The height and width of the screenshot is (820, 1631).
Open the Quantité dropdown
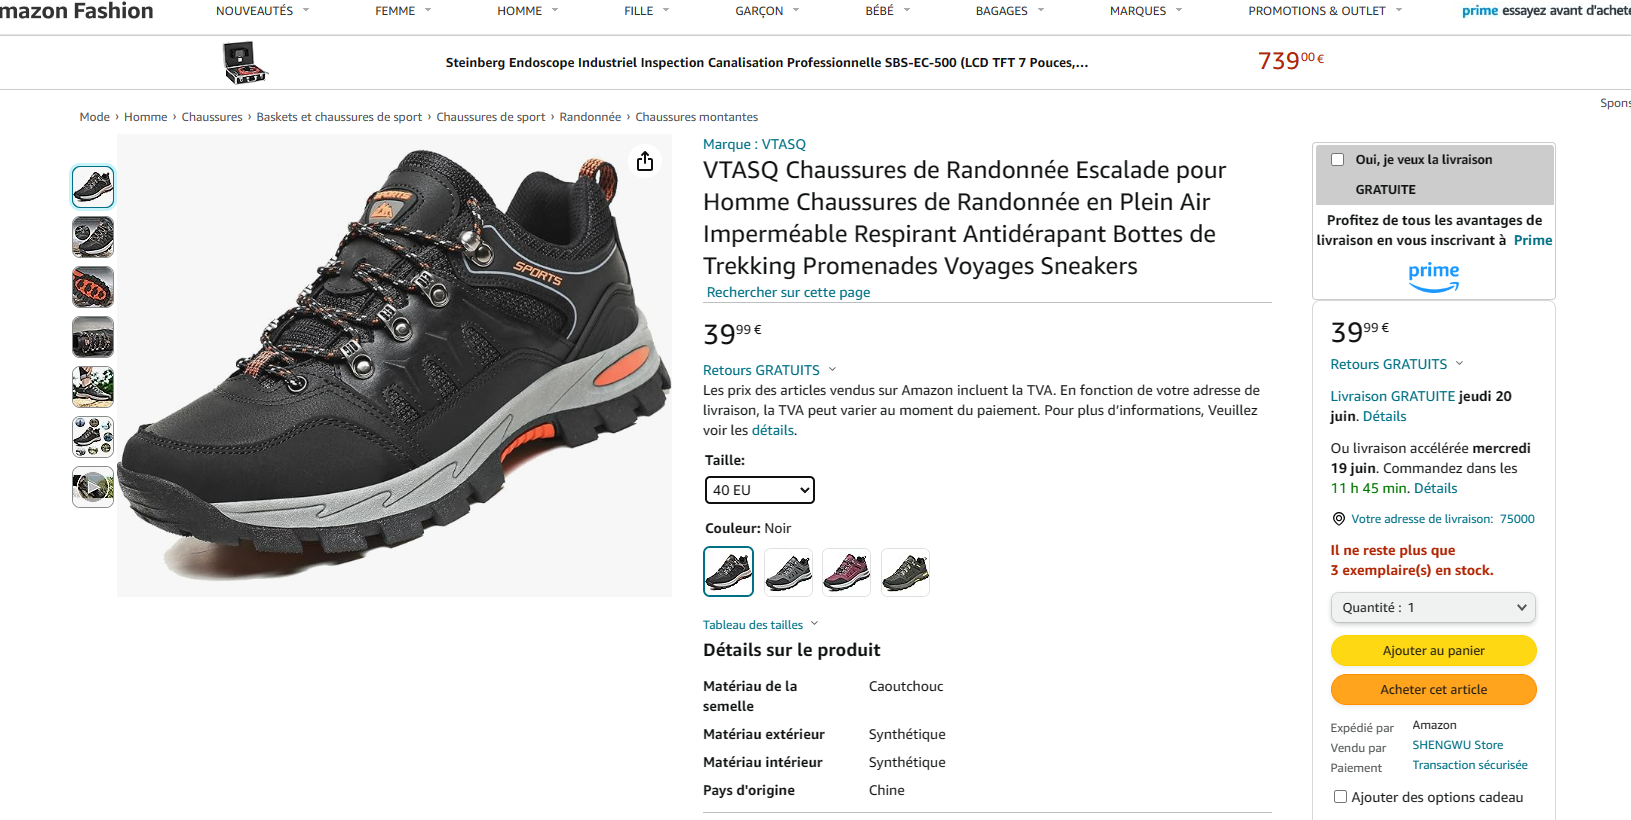(1433, 607)
